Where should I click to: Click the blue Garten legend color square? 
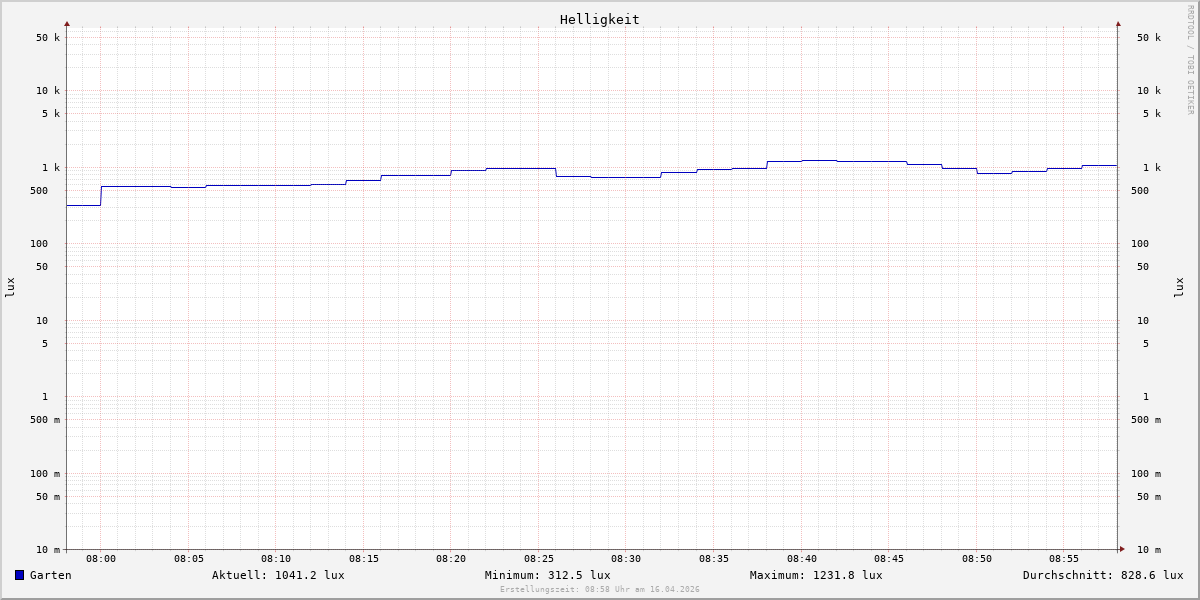coord(19,575)
